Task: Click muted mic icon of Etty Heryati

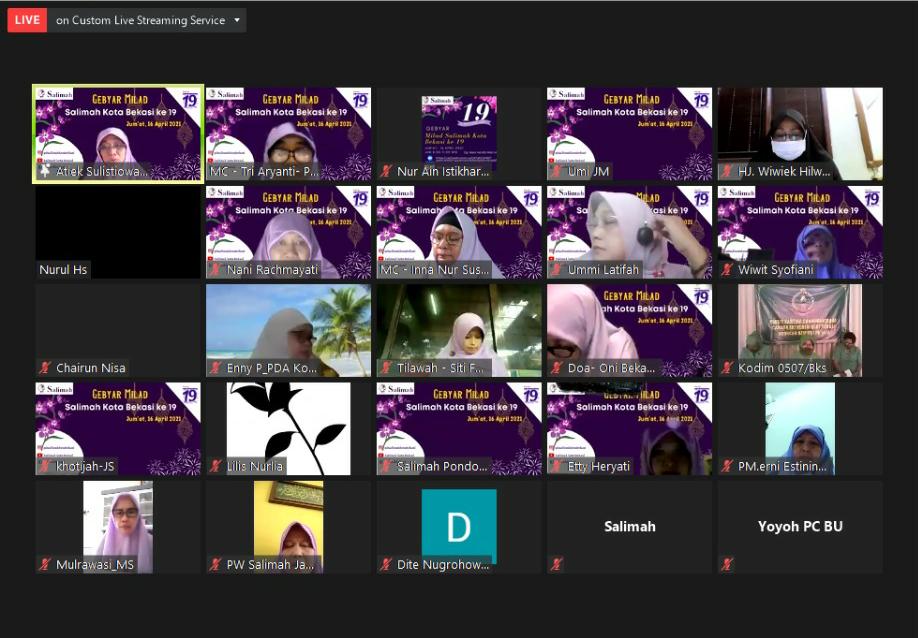Action: 556,467
